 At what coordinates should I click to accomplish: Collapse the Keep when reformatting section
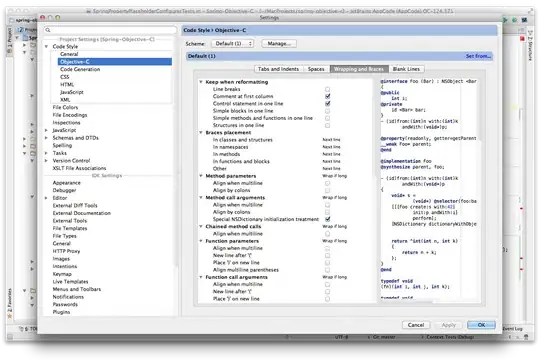pos(201,82)
